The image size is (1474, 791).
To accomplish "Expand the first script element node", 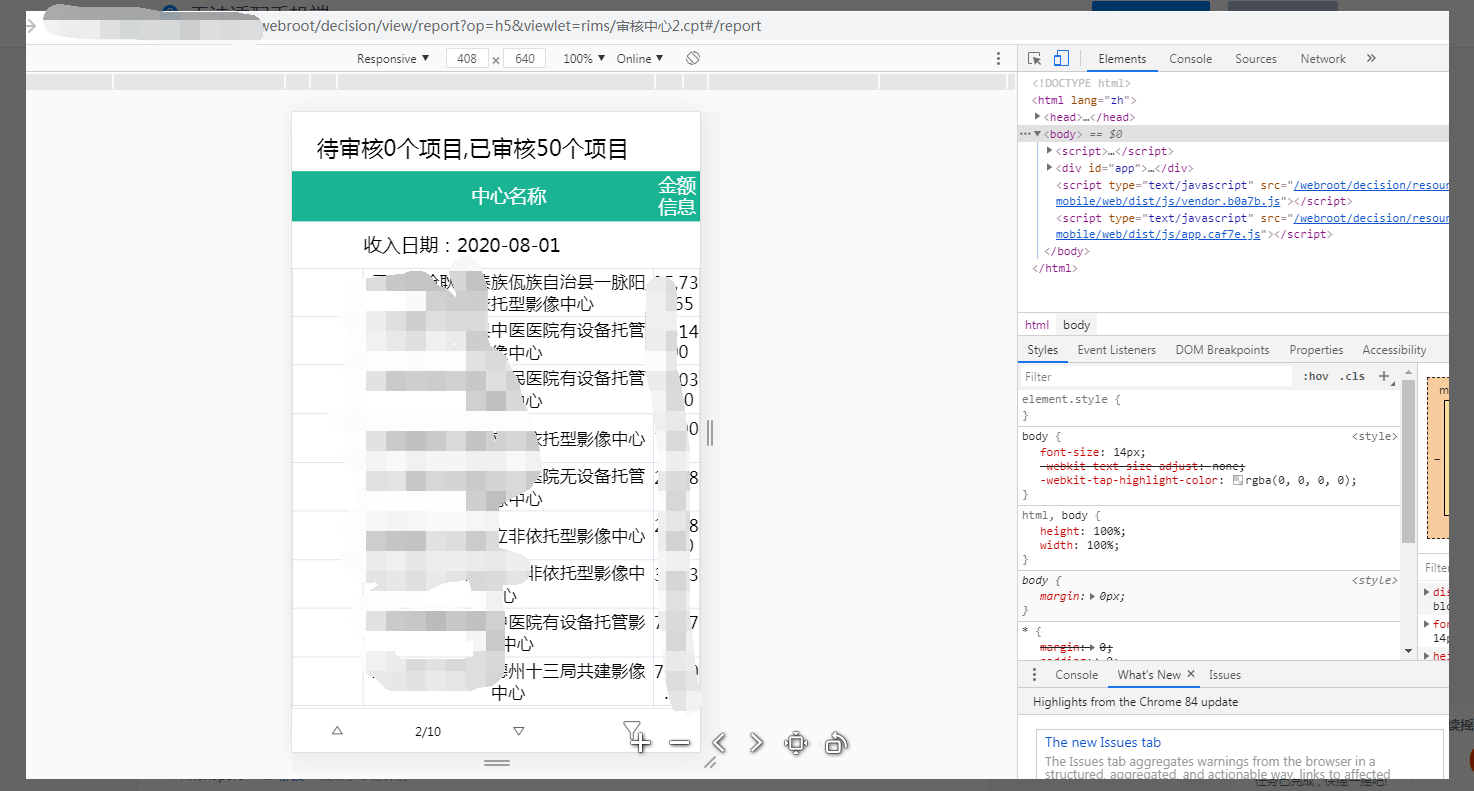I will [1049, 151].
